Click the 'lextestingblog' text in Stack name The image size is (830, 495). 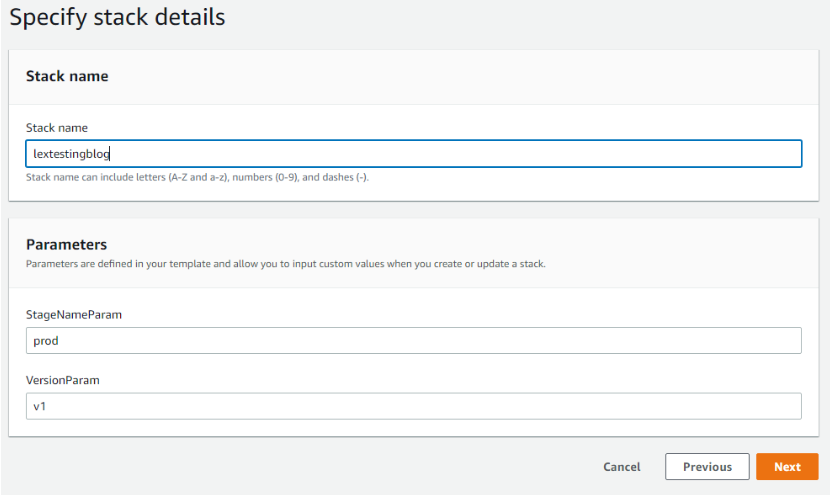coord(71,154)
